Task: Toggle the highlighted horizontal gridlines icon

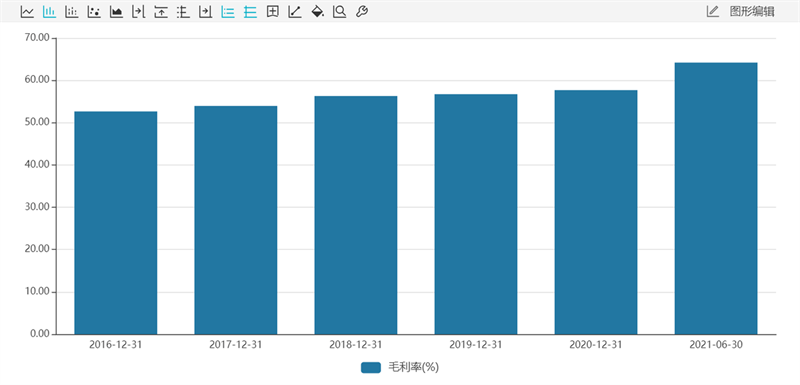Action: pos(250,12)
